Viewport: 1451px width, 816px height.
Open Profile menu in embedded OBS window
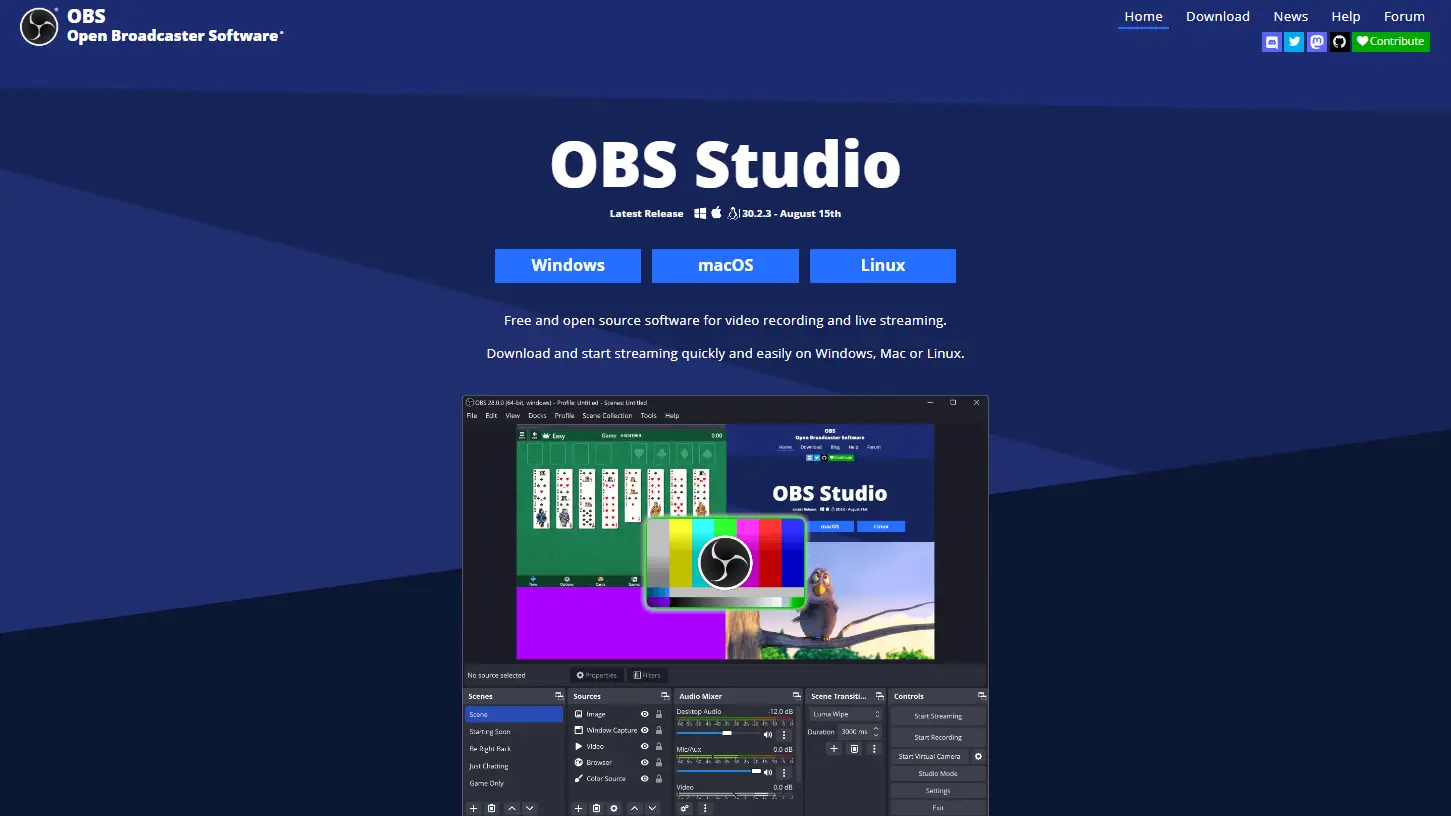click(x=565, y=416)
